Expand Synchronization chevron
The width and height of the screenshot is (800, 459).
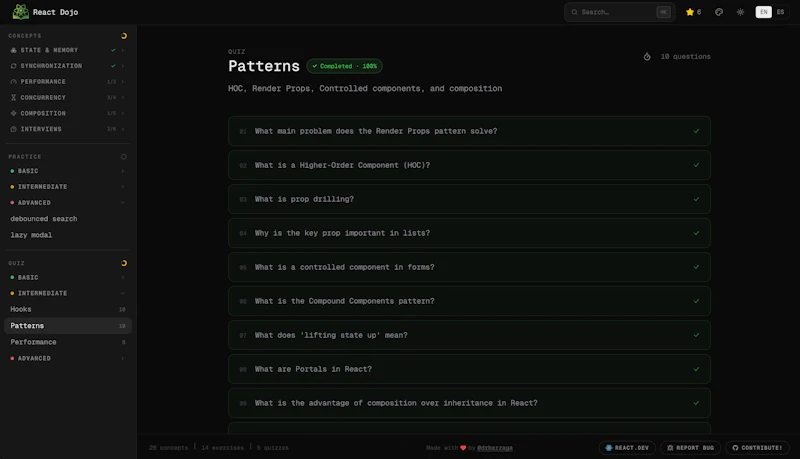(123, 66)
